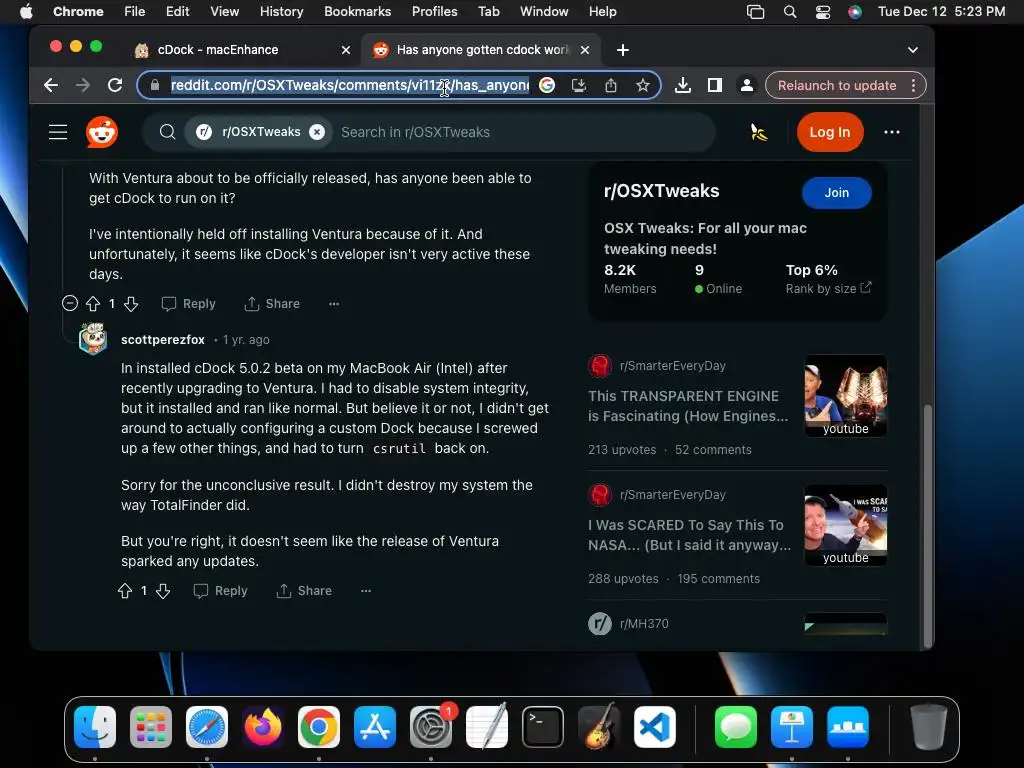Reply to the Ventura cDock question comment
1024x768 pixels.
[188, 304]
